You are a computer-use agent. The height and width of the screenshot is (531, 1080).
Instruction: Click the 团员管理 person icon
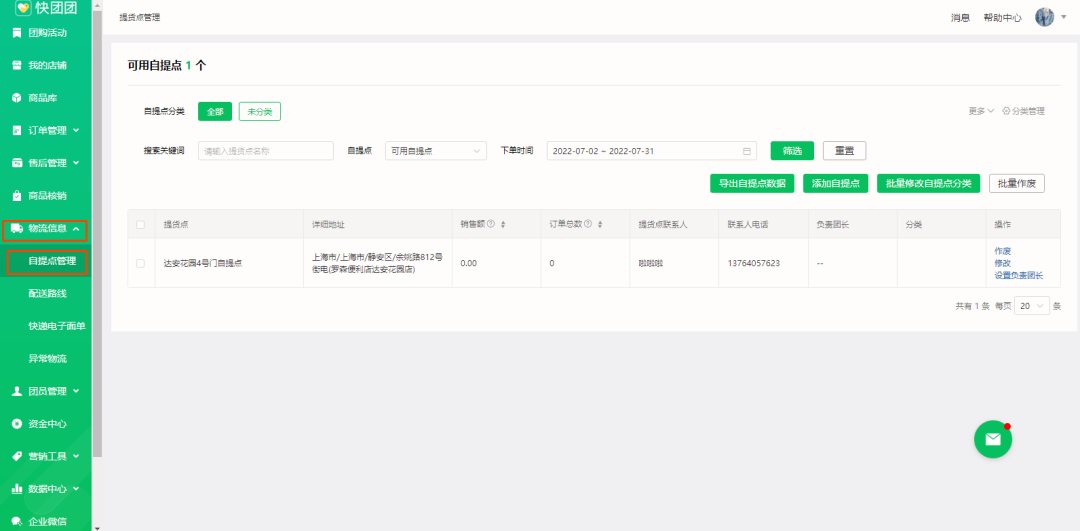click(x=17, y=391)
